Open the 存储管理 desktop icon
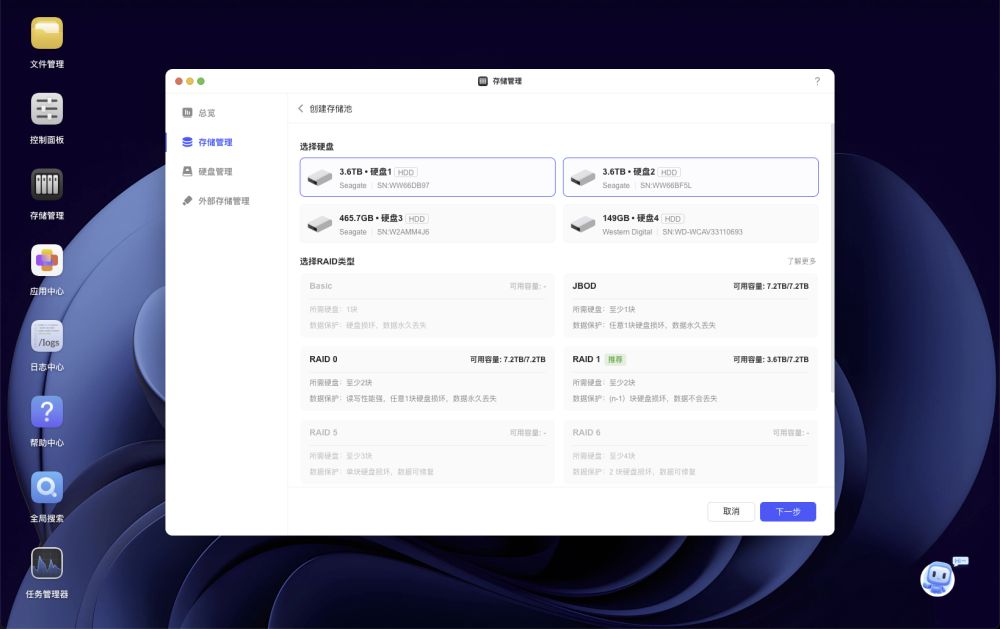 (47, 185)
